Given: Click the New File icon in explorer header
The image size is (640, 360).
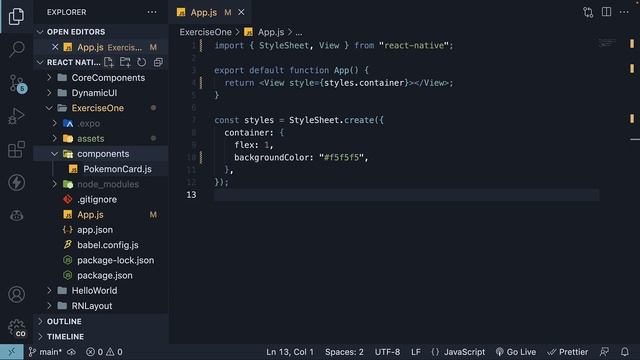Looking at the screenshot, I should click(x=109, y=62).
